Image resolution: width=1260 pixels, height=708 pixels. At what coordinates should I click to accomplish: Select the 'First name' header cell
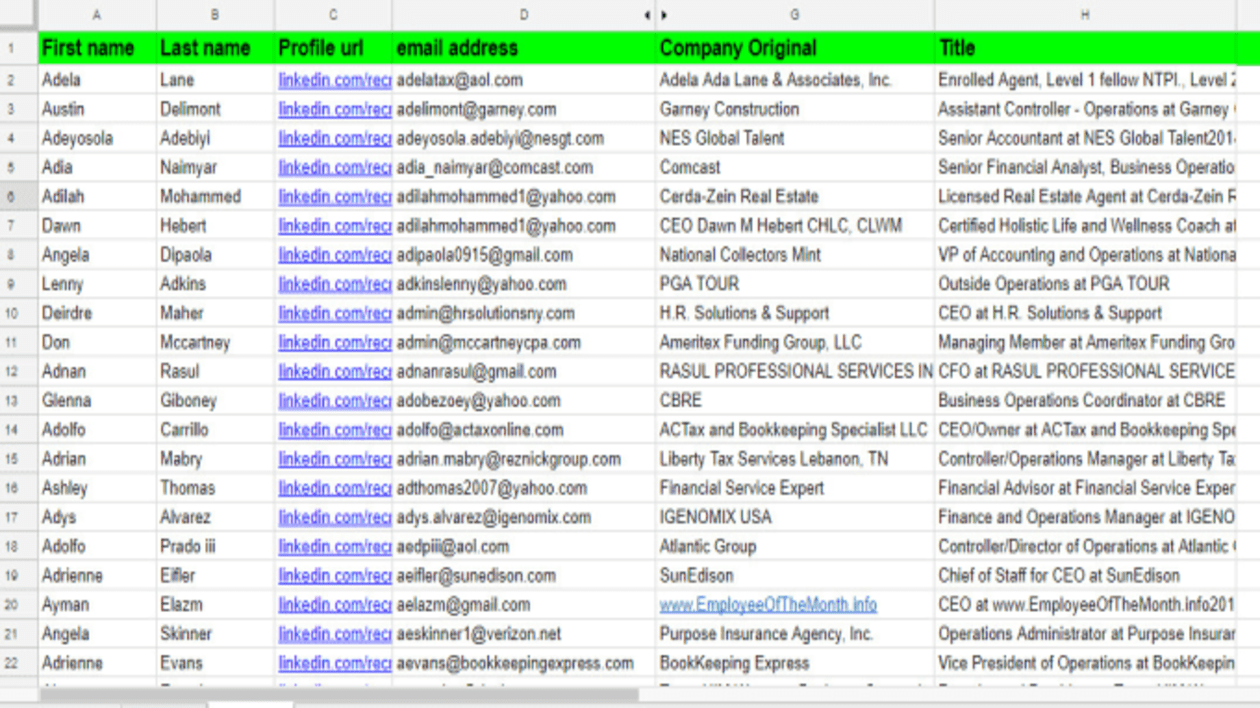[x=97, y=48]
